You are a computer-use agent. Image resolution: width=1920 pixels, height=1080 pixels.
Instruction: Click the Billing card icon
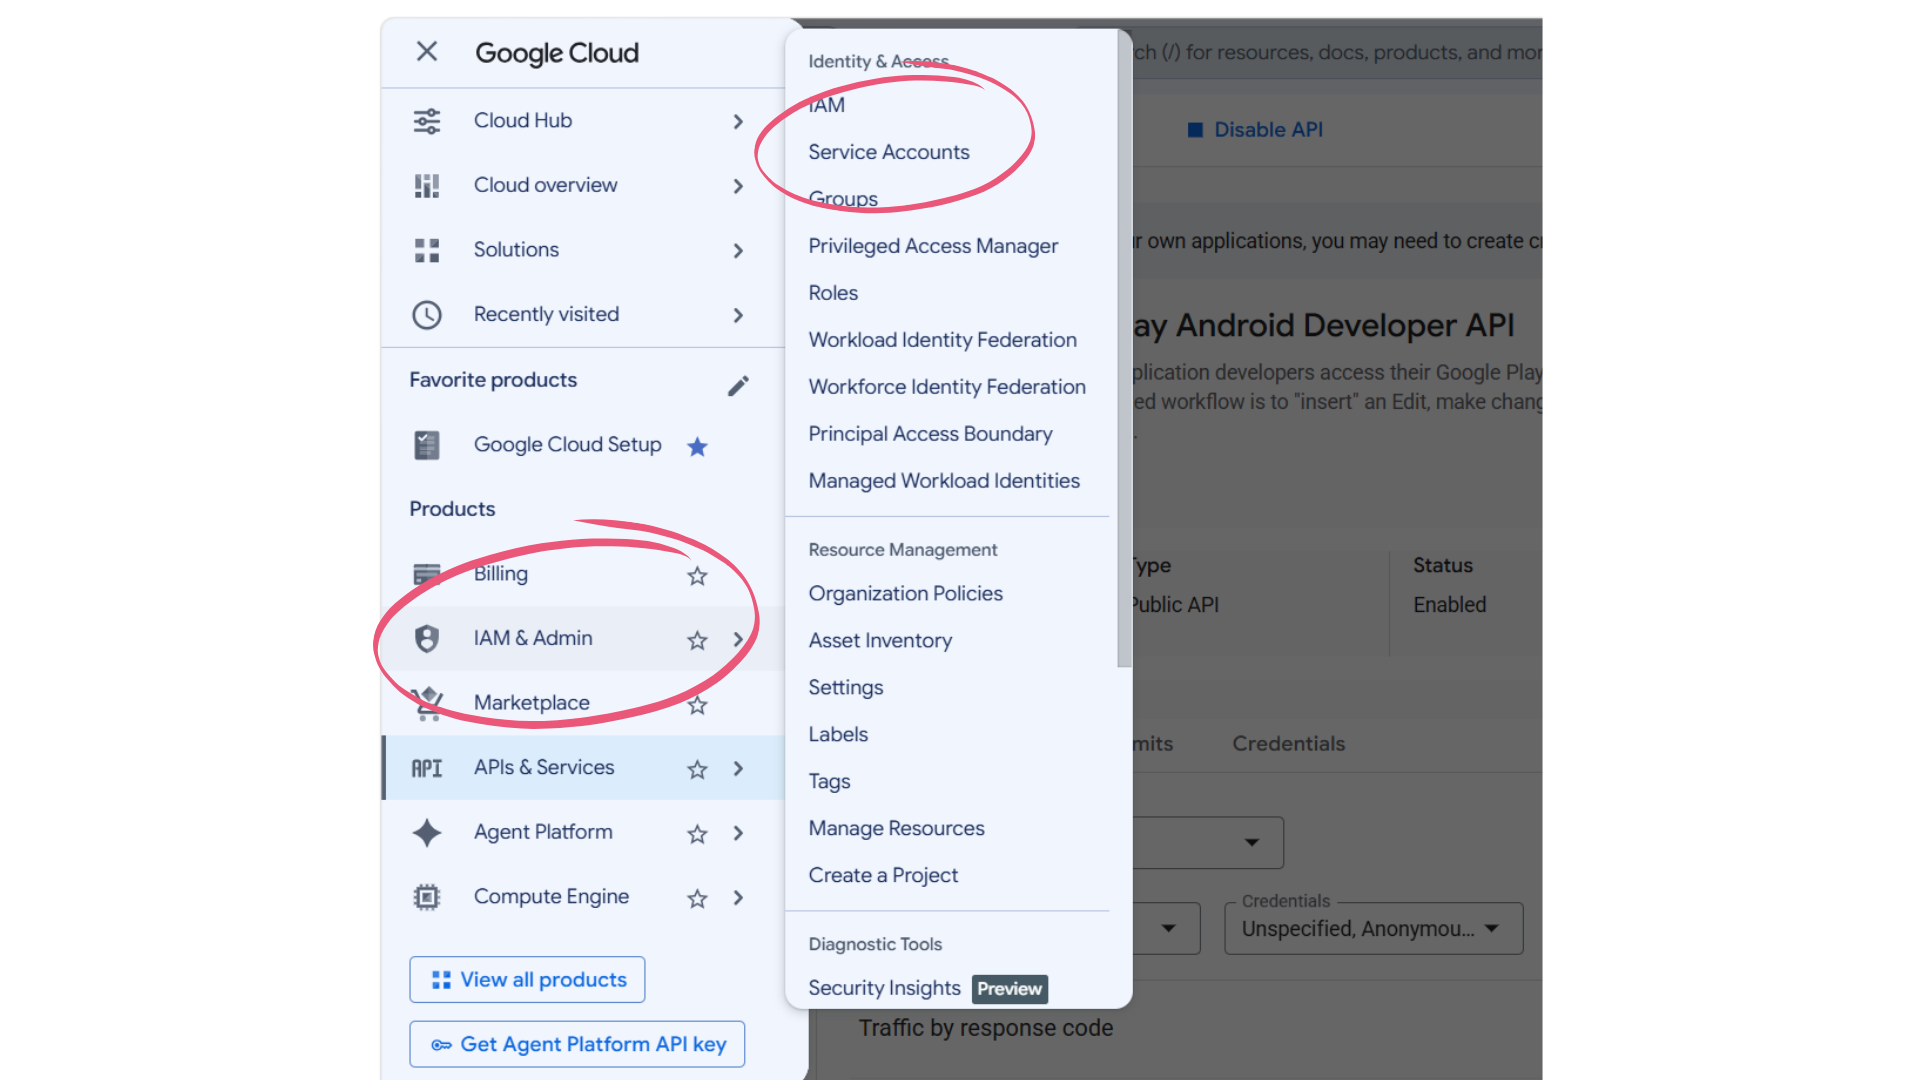point(427,574)
